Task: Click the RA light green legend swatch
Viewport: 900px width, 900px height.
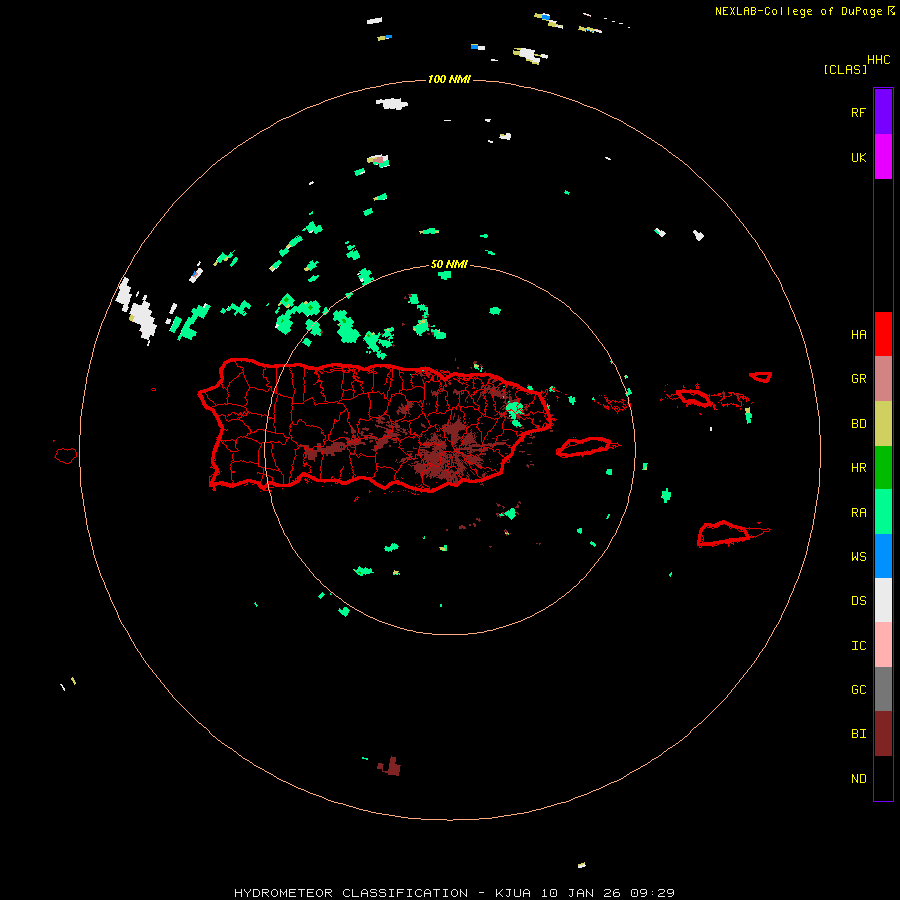Action: click(x=883, y=512)
